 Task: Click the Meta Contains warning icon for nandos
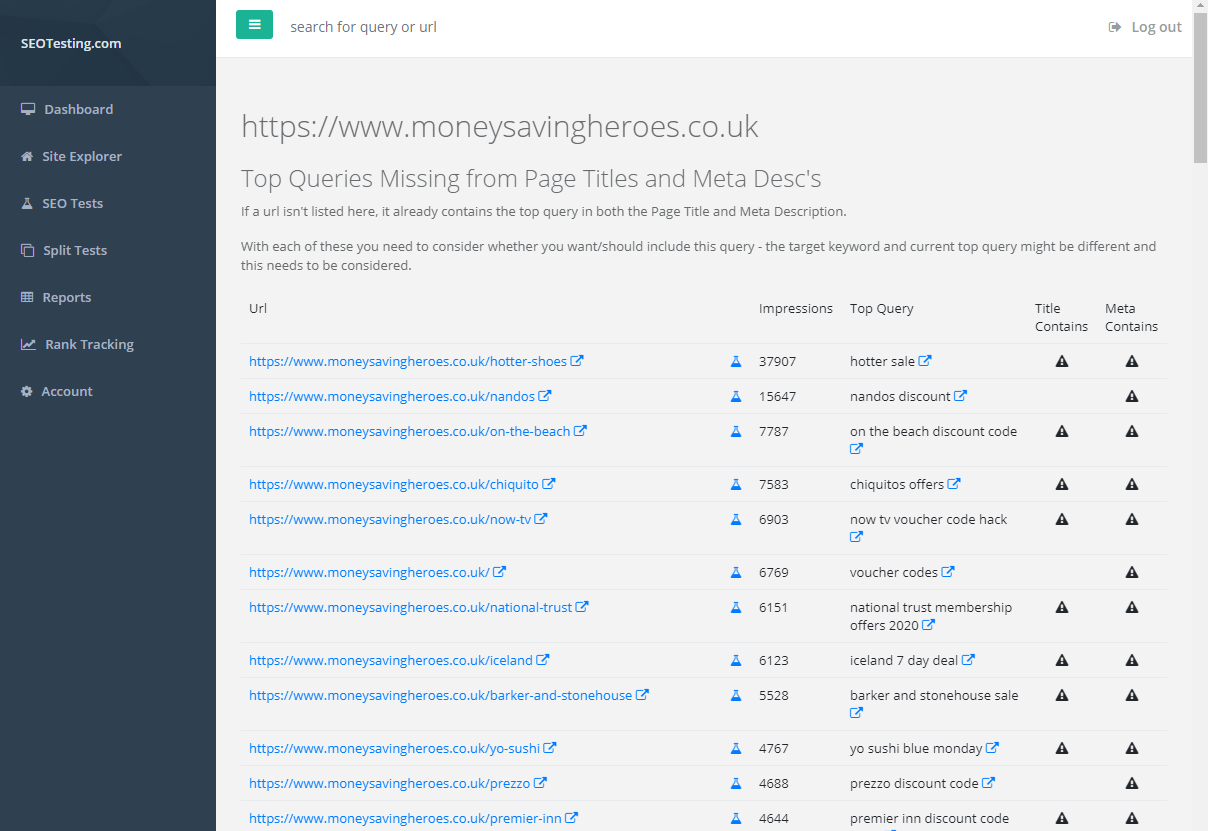pyautogui.click(x=1132, y=396)
